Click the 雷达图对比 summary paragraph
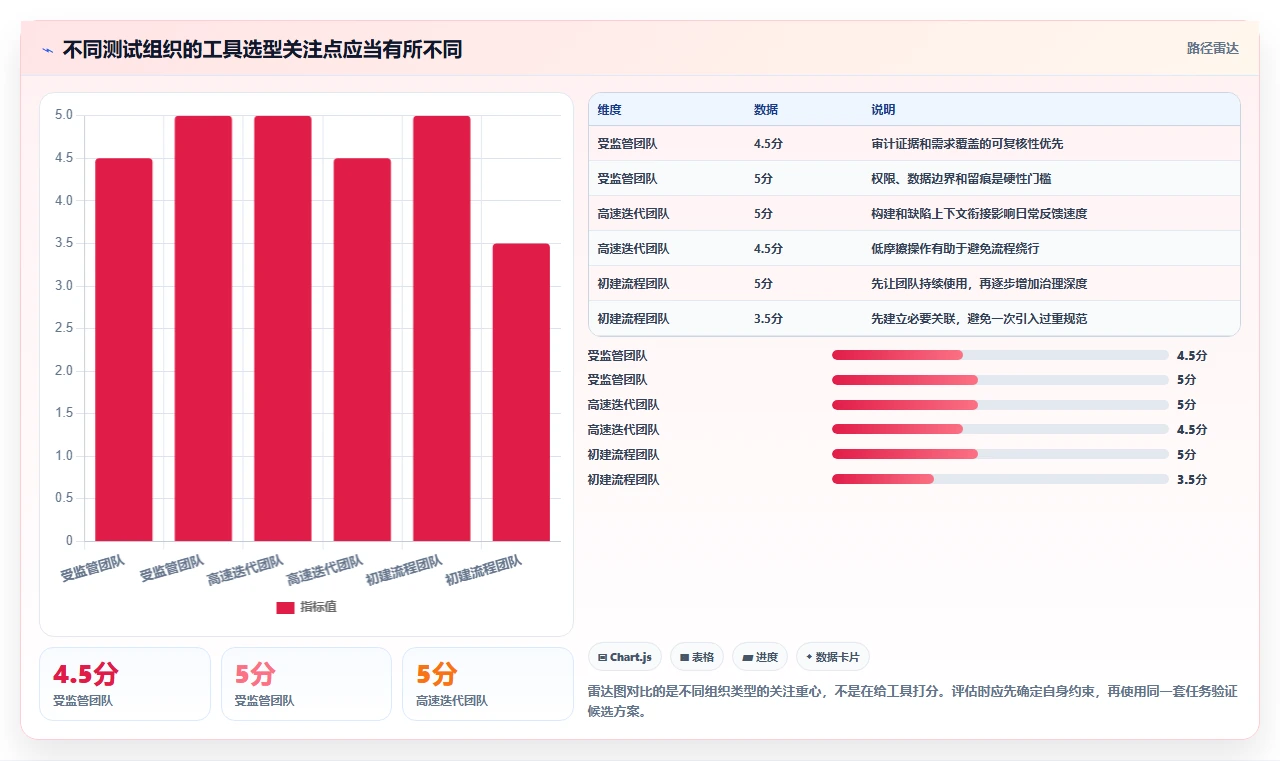Viewport: 1280px width, 761px height. (913, 702)
